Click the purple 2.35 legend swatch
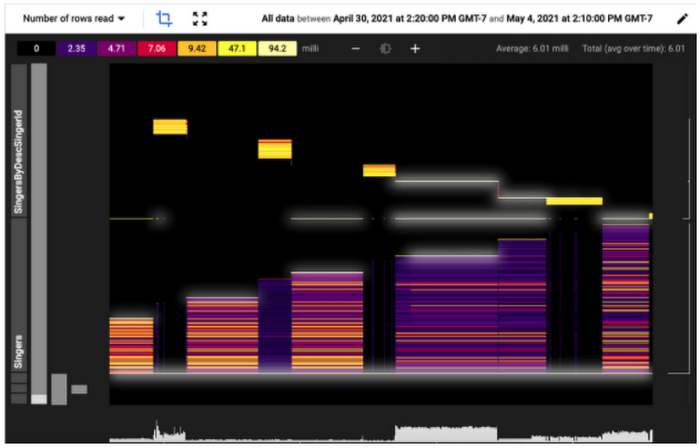The height and width of the screenshot is (448, 700). coord(76,49)
